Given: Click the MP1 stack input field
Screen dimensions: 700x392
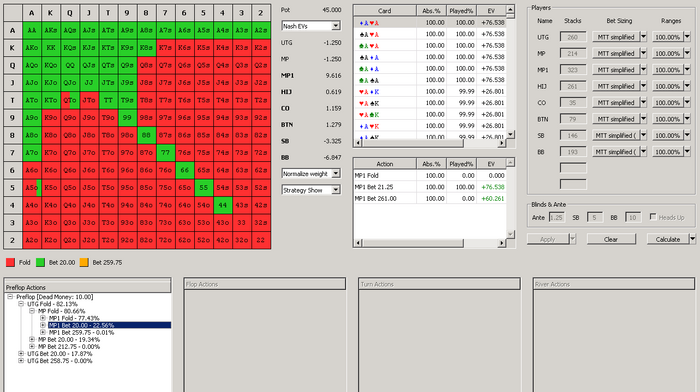Looking at the screenshot, I should (573, 70).
